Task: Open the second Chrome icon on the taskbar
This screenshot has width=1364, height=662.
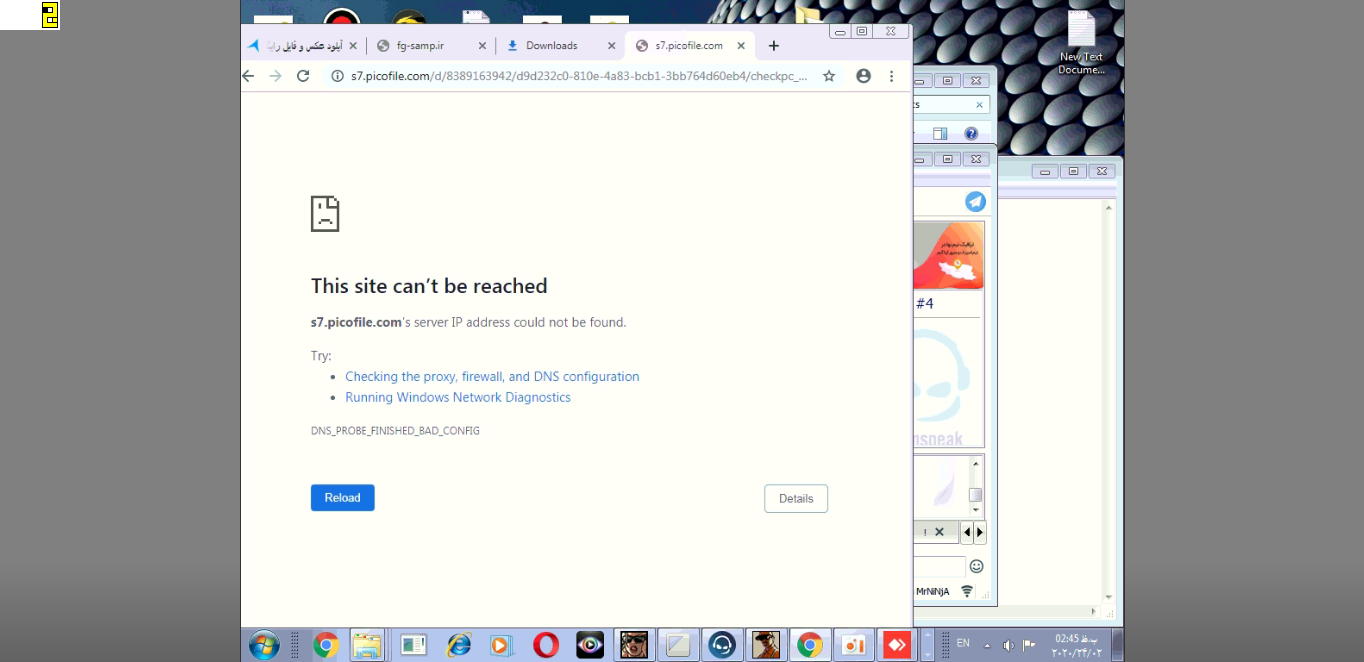Action: pos(810,645)
